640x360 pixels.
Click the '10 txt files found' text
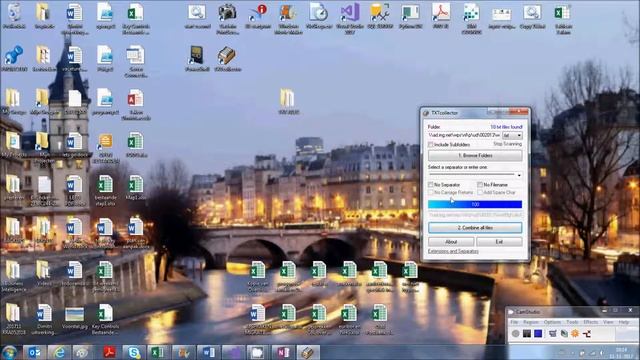click(x=506, y=127)
